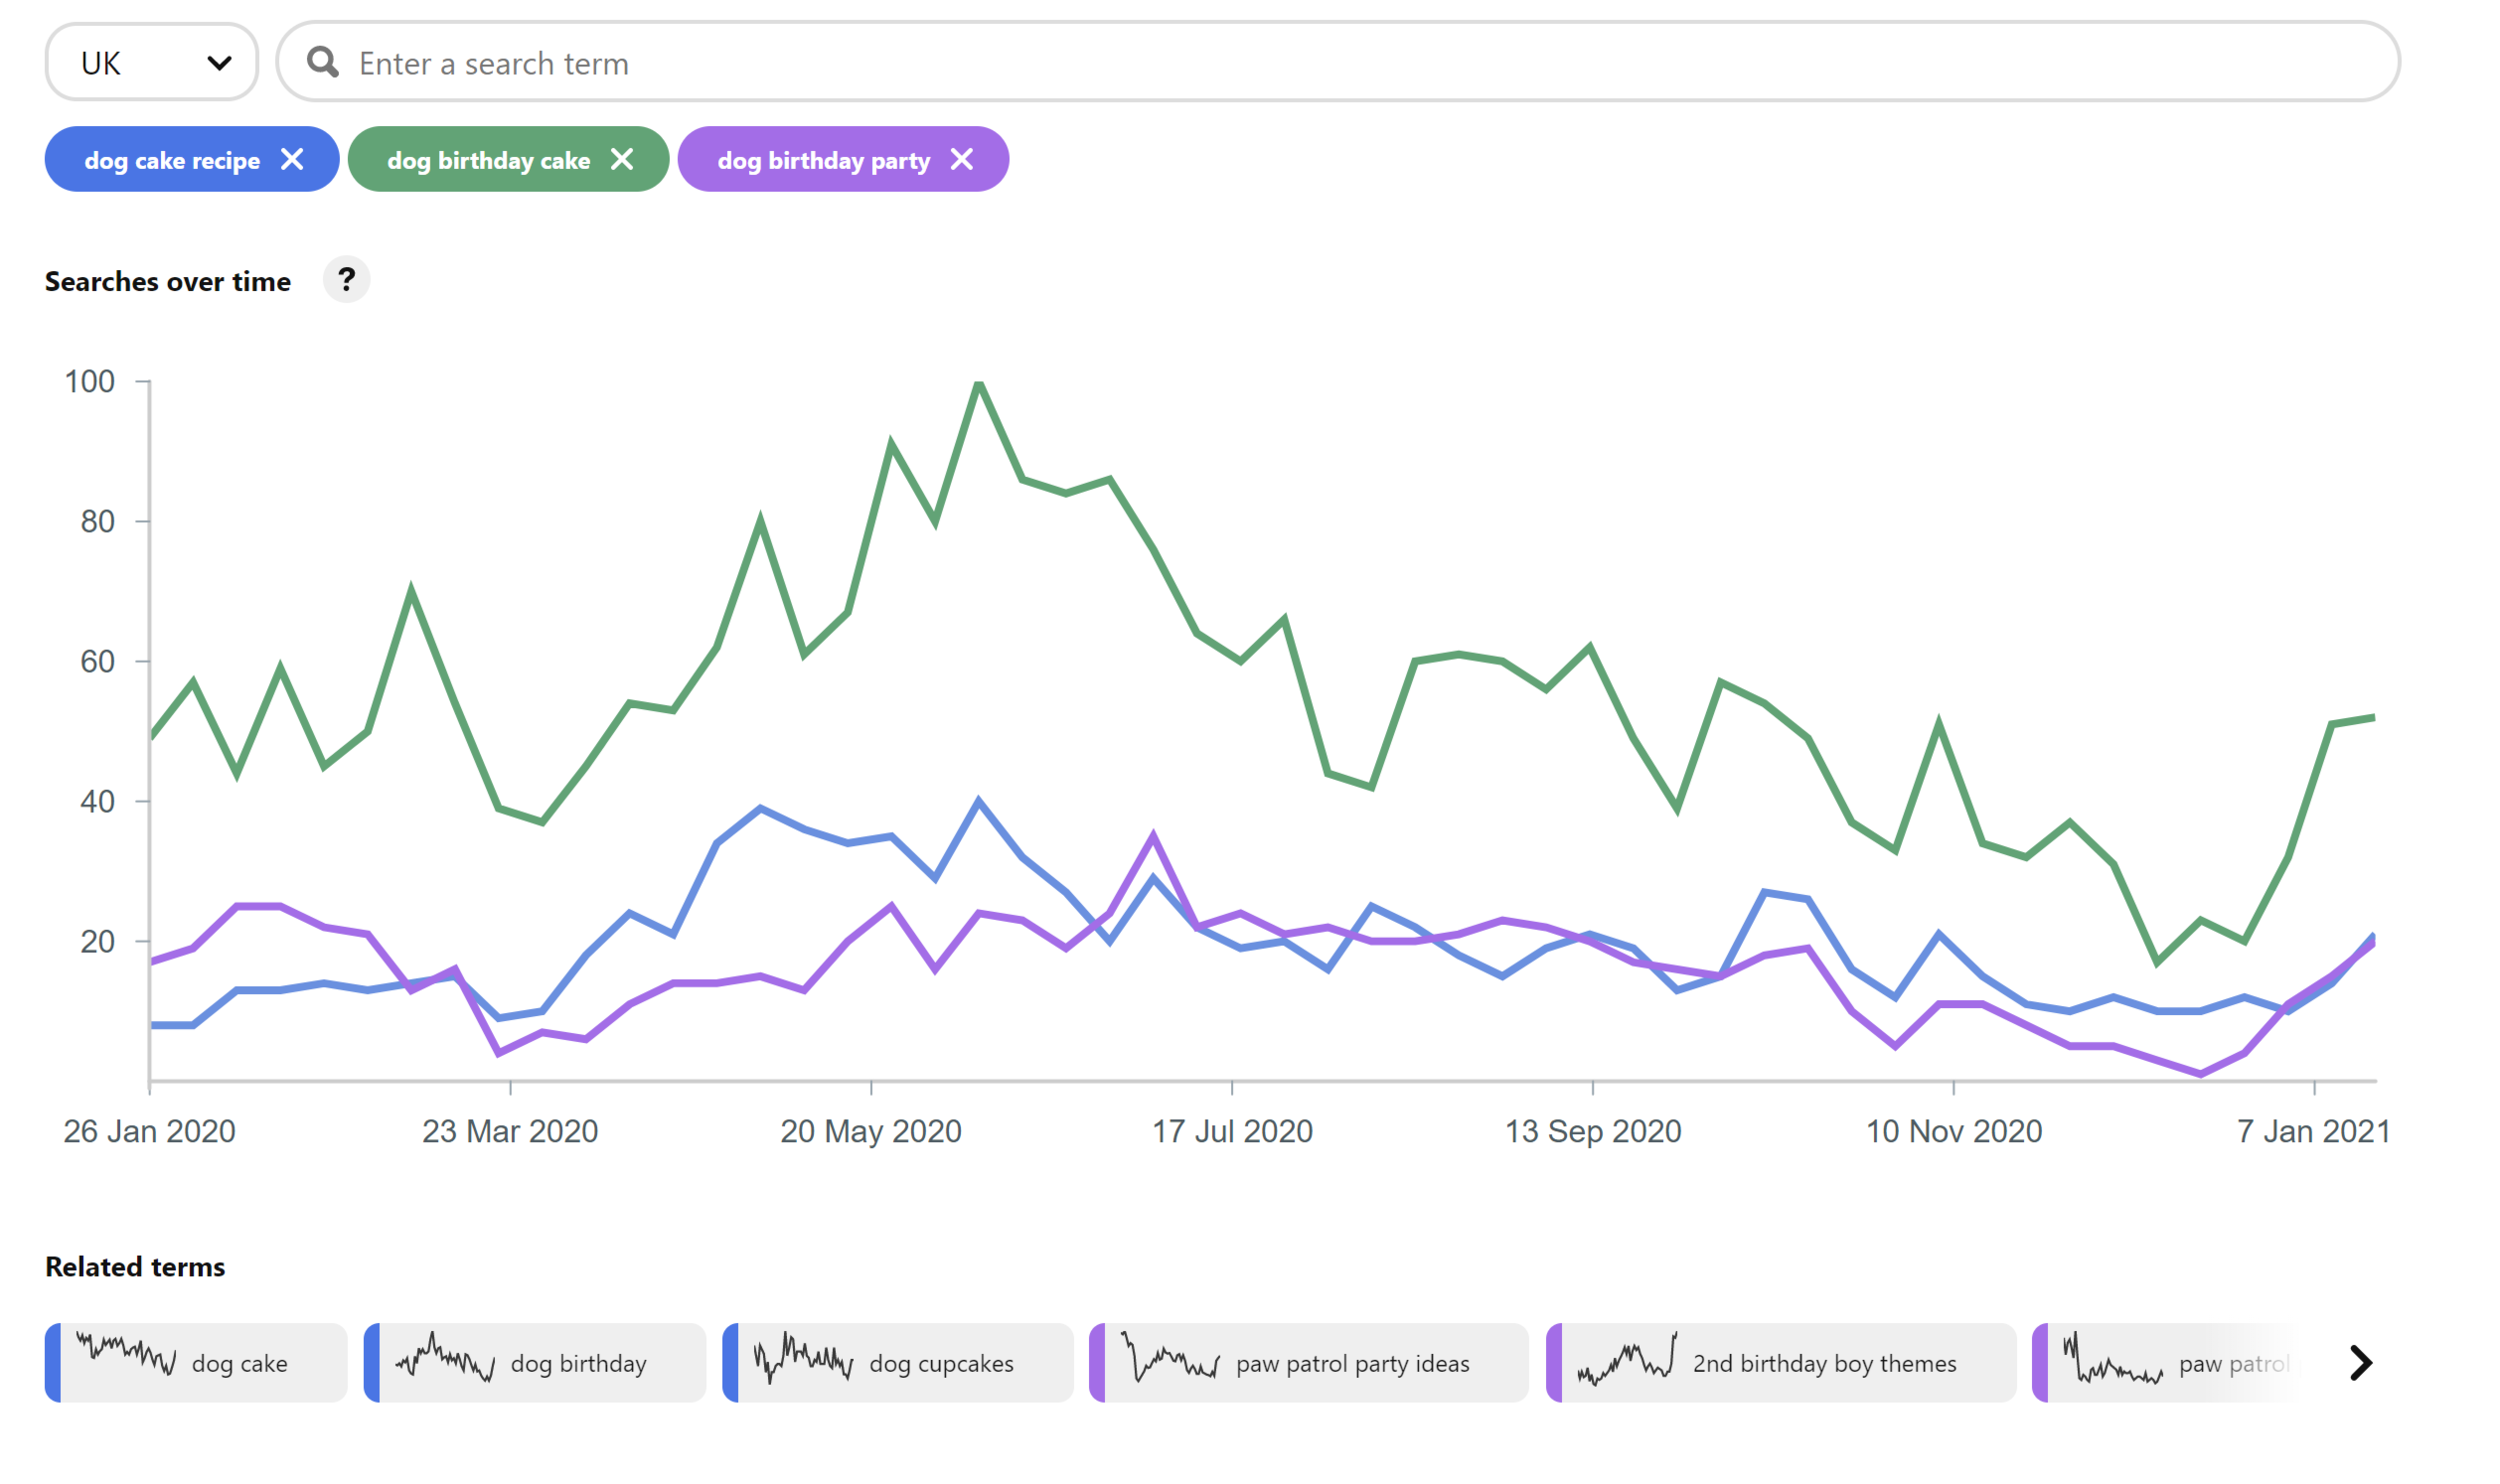Viewport: 2500px width, 1484px height.
Task: Add related term dog birthday
Action: 578,1364
